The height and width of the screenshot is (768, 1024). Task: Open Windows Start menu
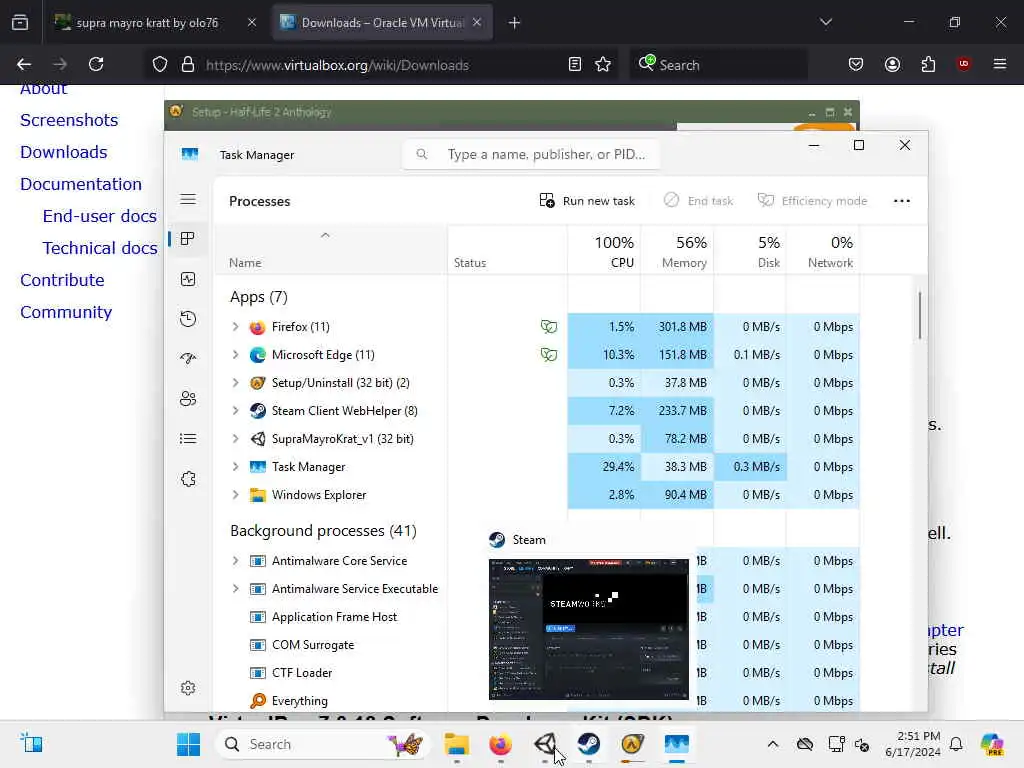pyautogui.click(x=189, y=744)
